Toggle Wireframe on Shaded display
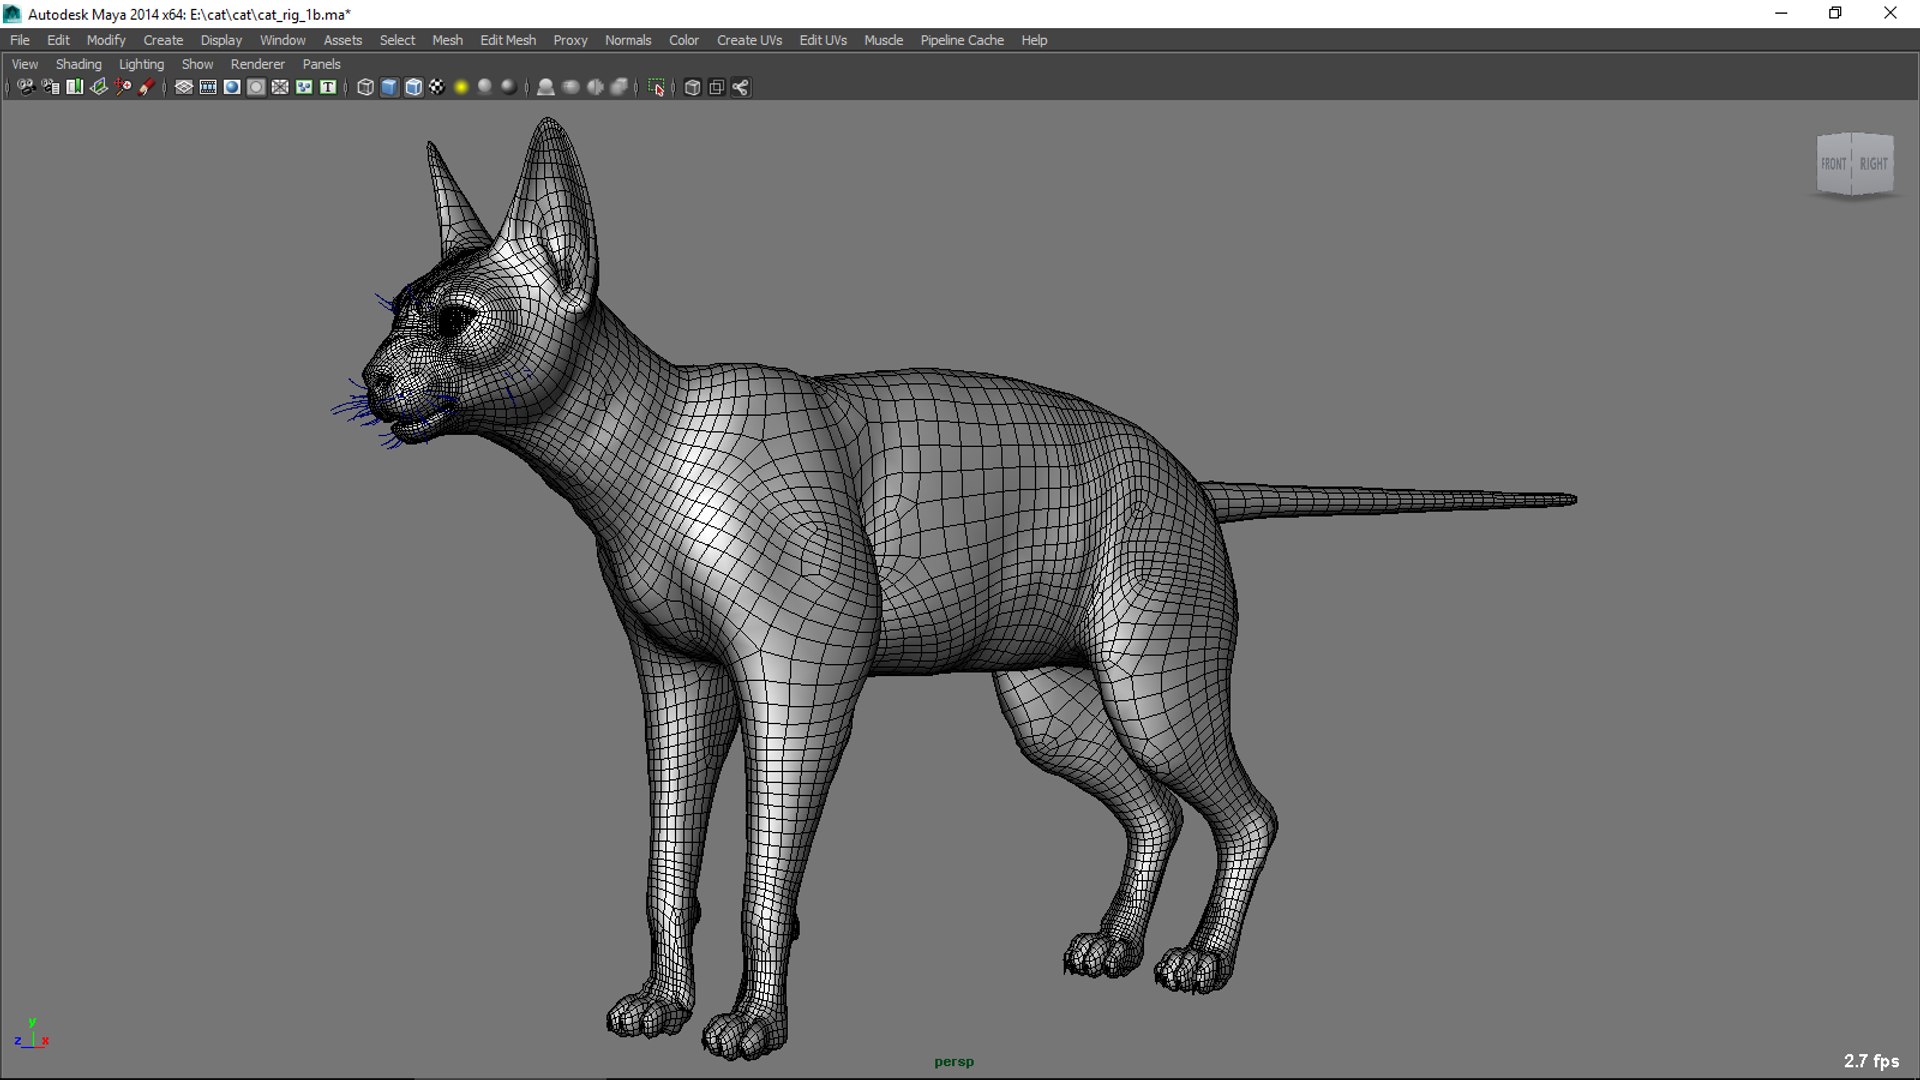 [413, 87]
